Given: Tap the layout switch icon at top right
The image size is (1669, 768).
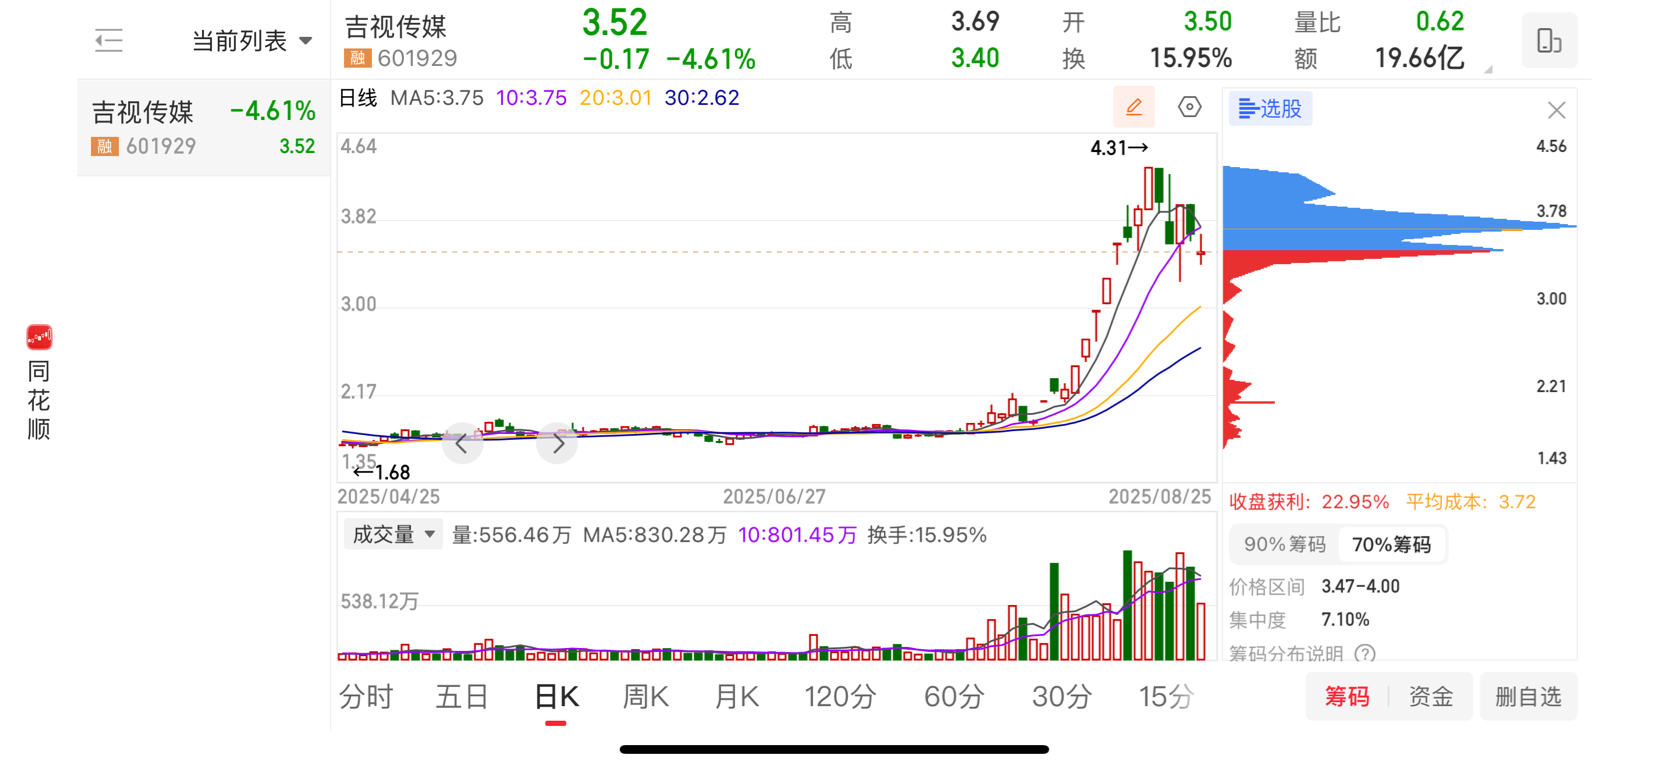Looking at the screenshot, I should click(1549, 41).
